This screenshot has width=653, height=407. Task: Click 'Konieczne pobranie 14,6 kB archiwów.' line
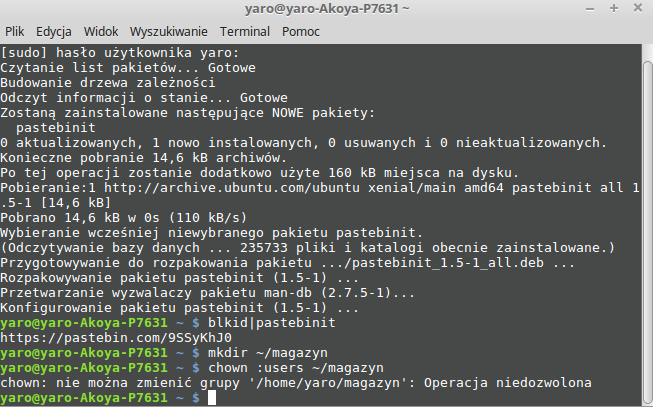tap(144, 158)
